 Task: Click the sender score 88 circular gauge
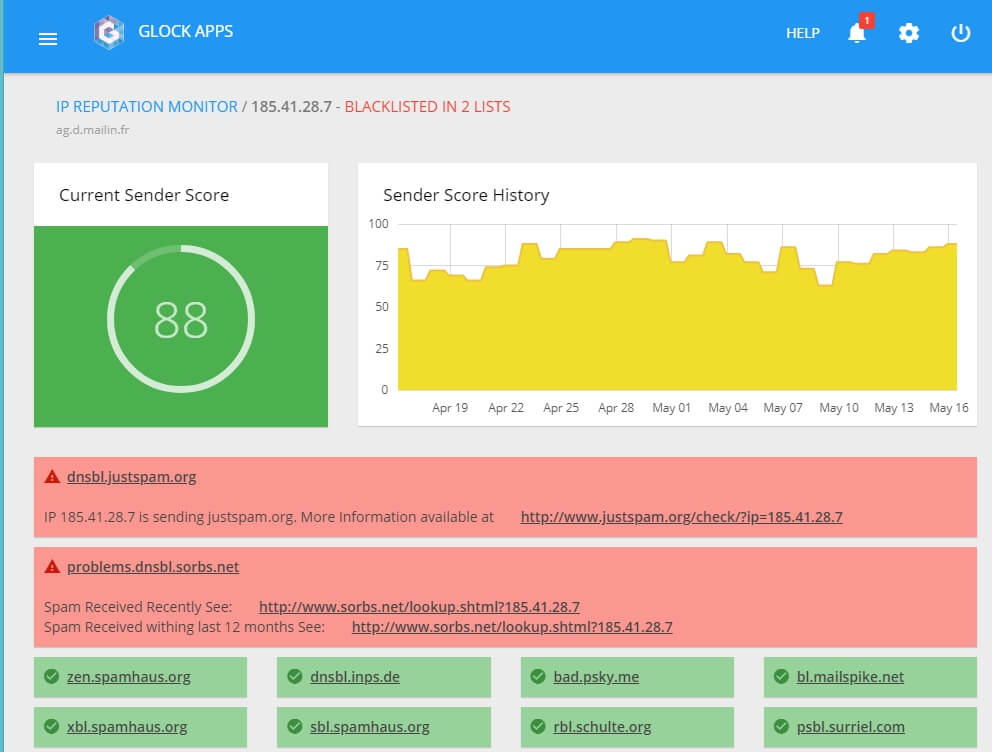[x=181, y=319]
